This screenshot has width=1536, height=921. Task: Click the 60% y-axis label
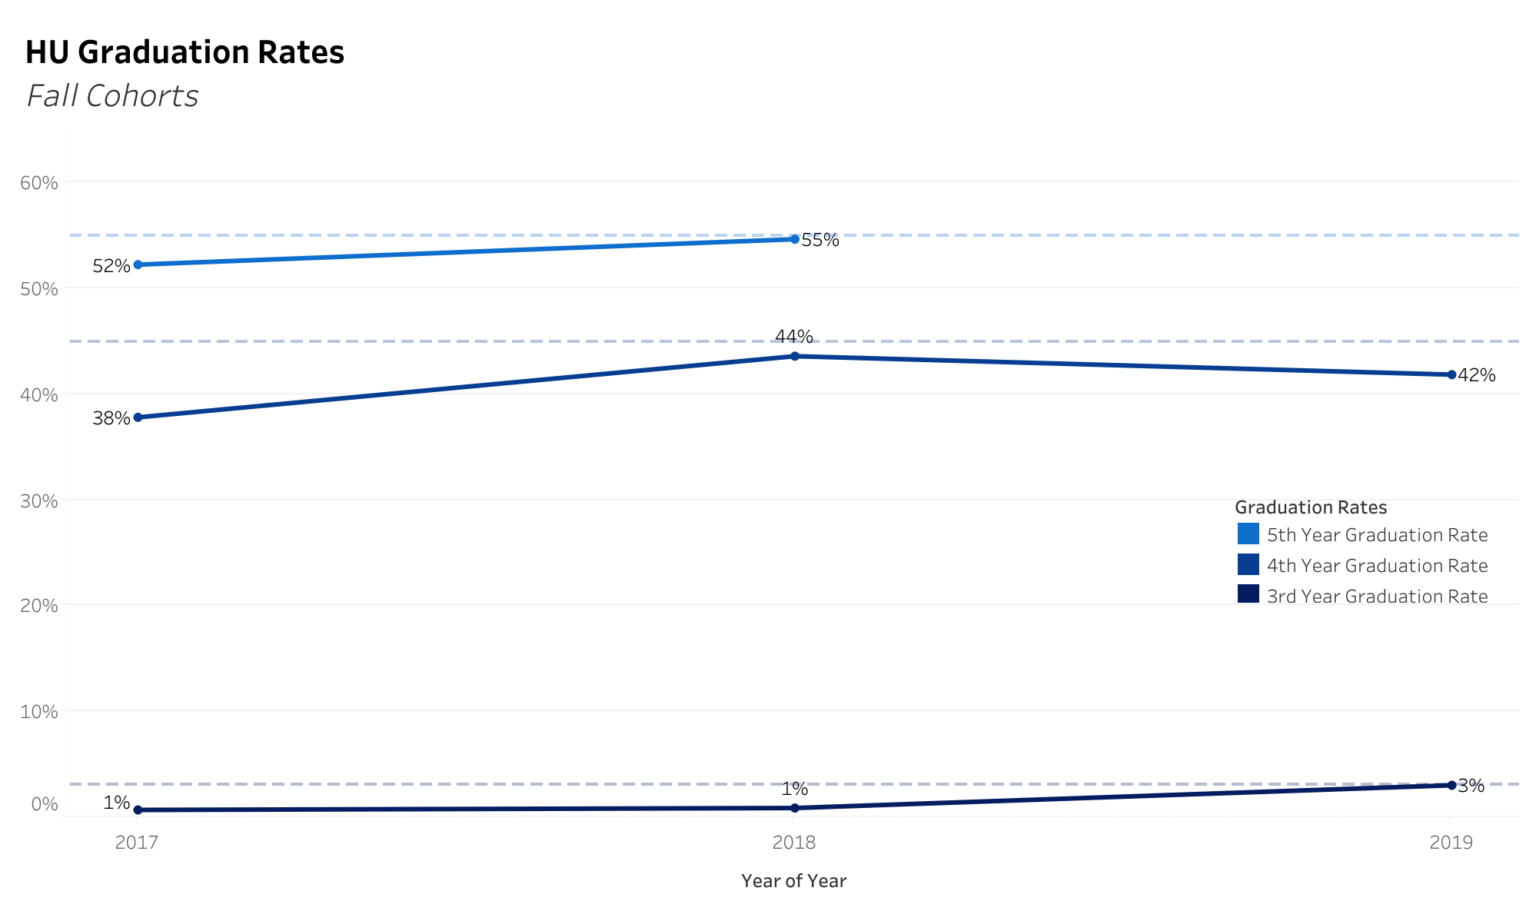pos(39,183)
